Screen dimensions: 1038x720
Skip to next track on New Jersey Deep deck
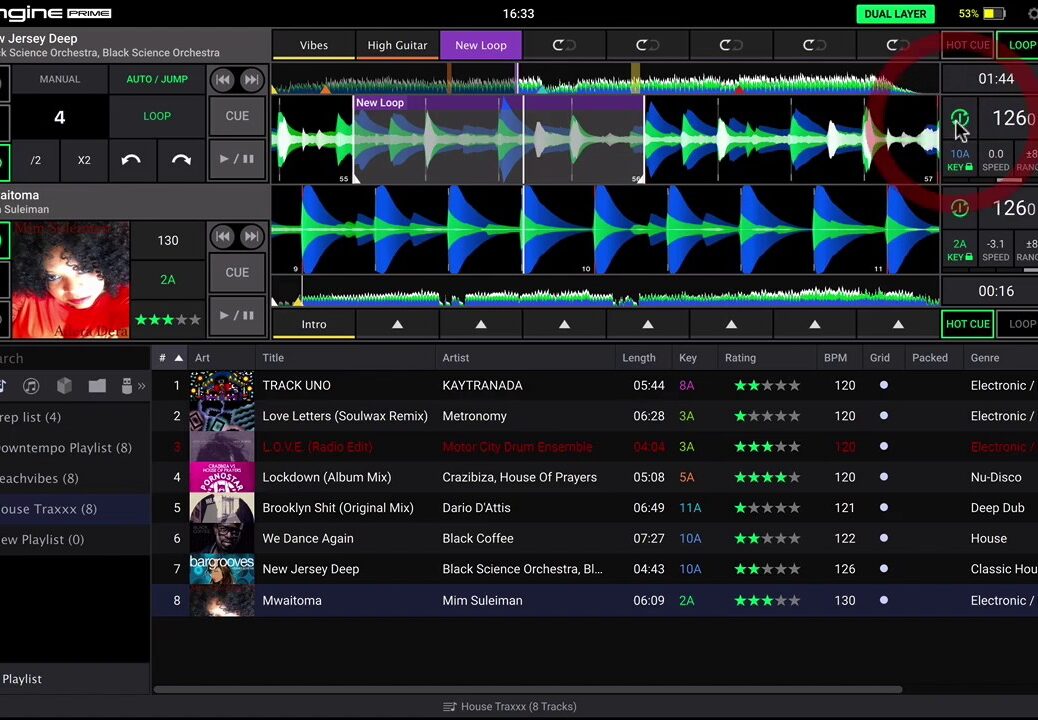click(x=251, y=80)
